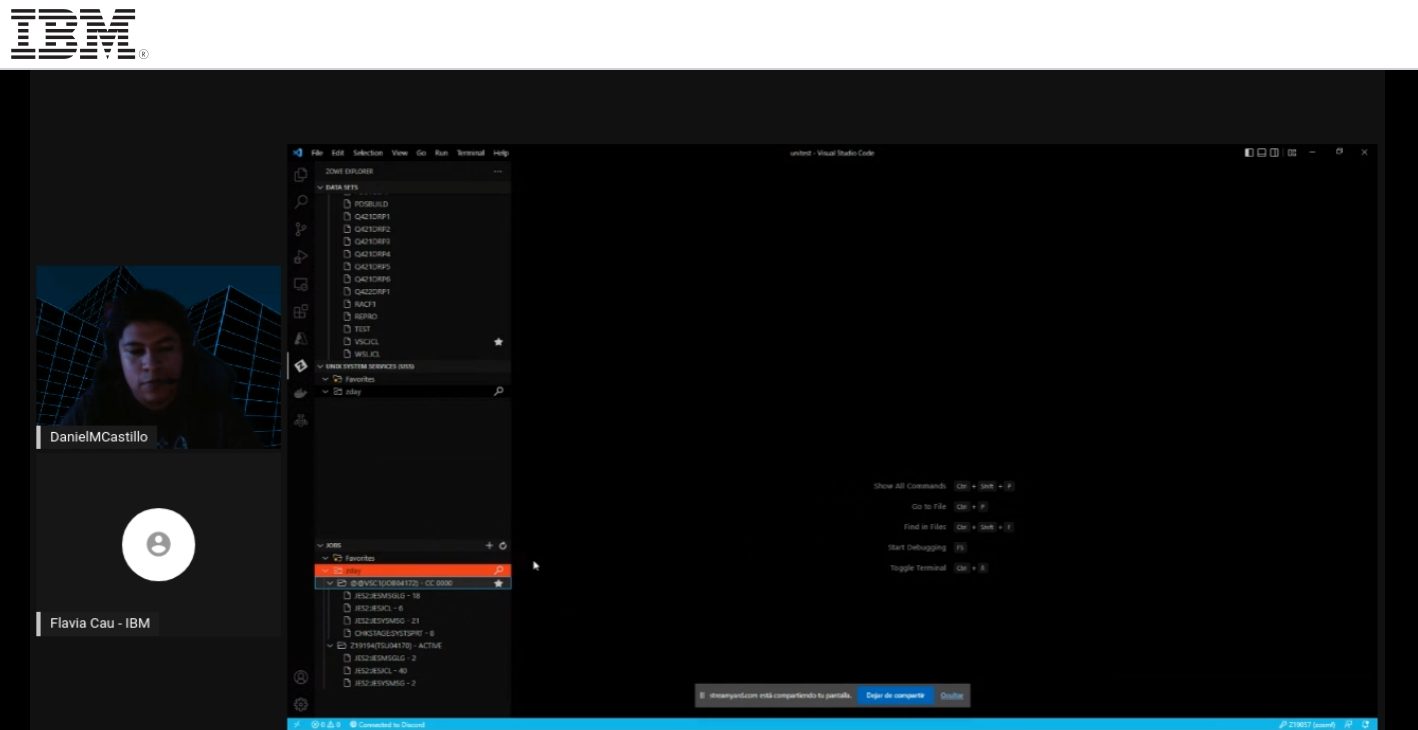Image resolution: width=1418 pixels, height=730 pixels.
Task: Open the Docker view icon
Action: 300,393
